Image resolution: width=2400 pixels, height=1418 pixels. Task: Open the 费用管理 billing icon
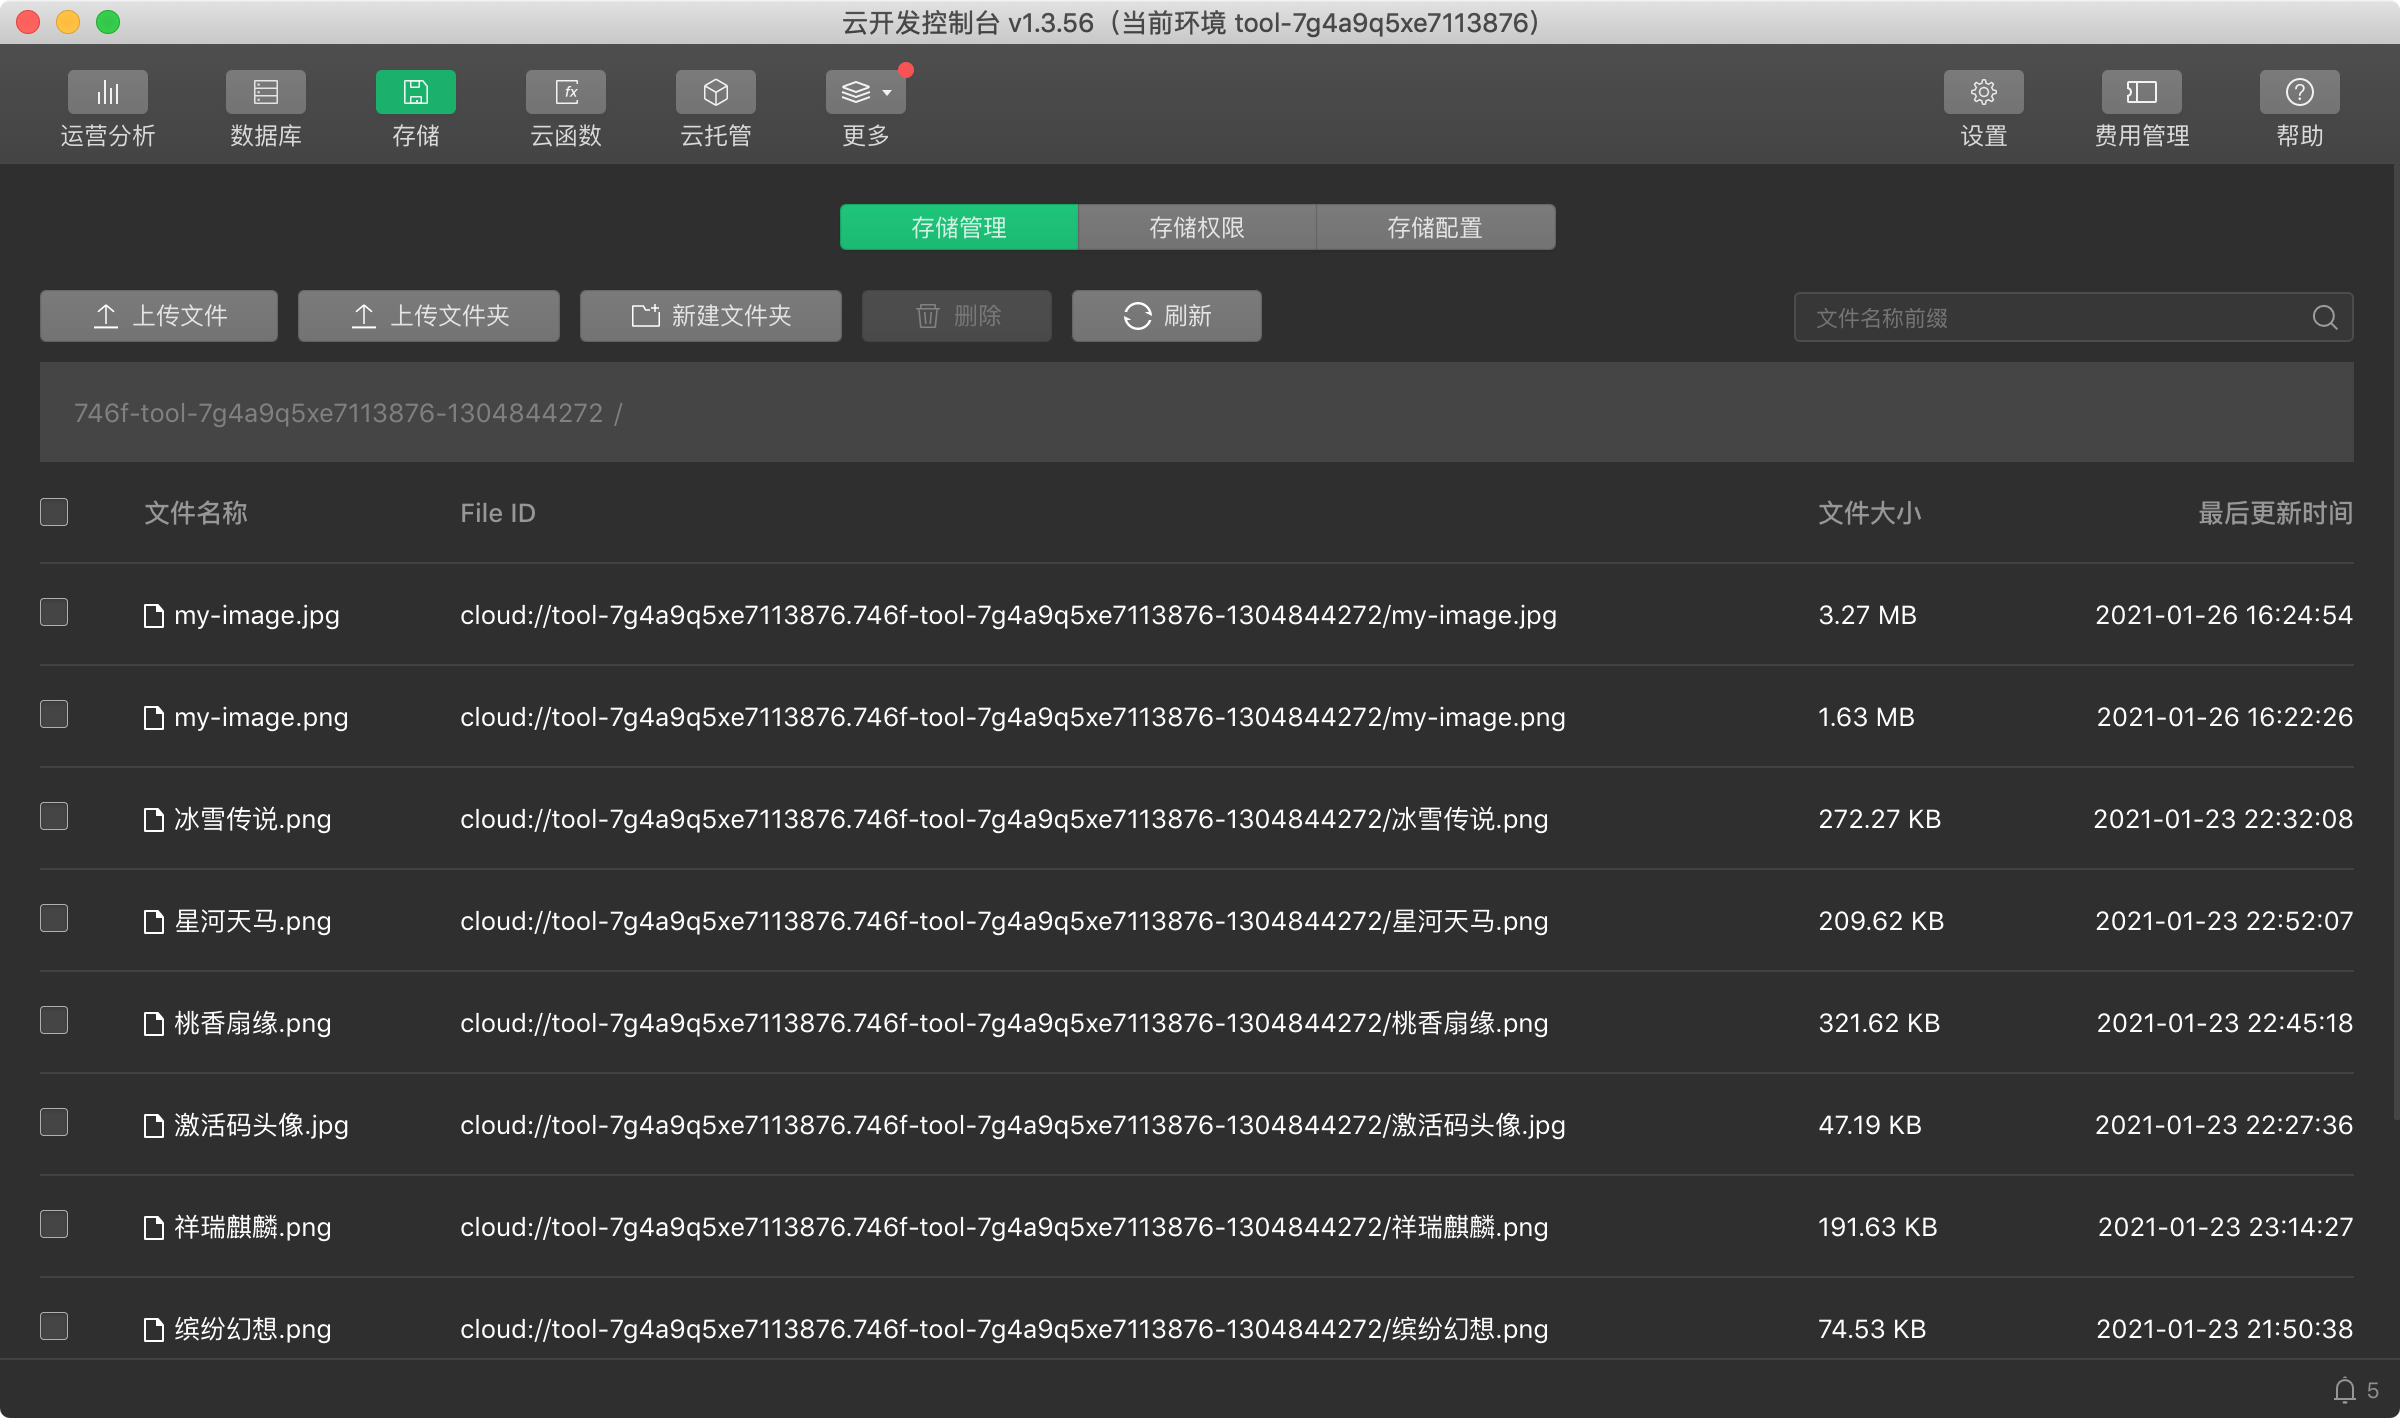click(x=2141, y=93)
